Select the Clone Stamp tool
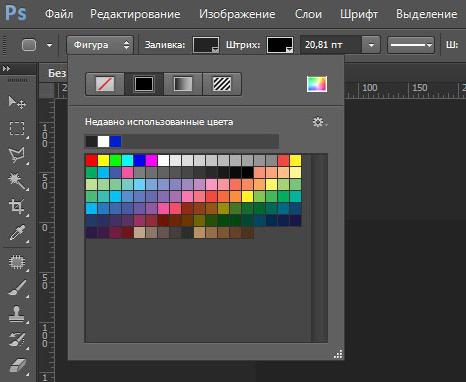The height and width of the screenshot is (382, 466). (x=17, y=314)
